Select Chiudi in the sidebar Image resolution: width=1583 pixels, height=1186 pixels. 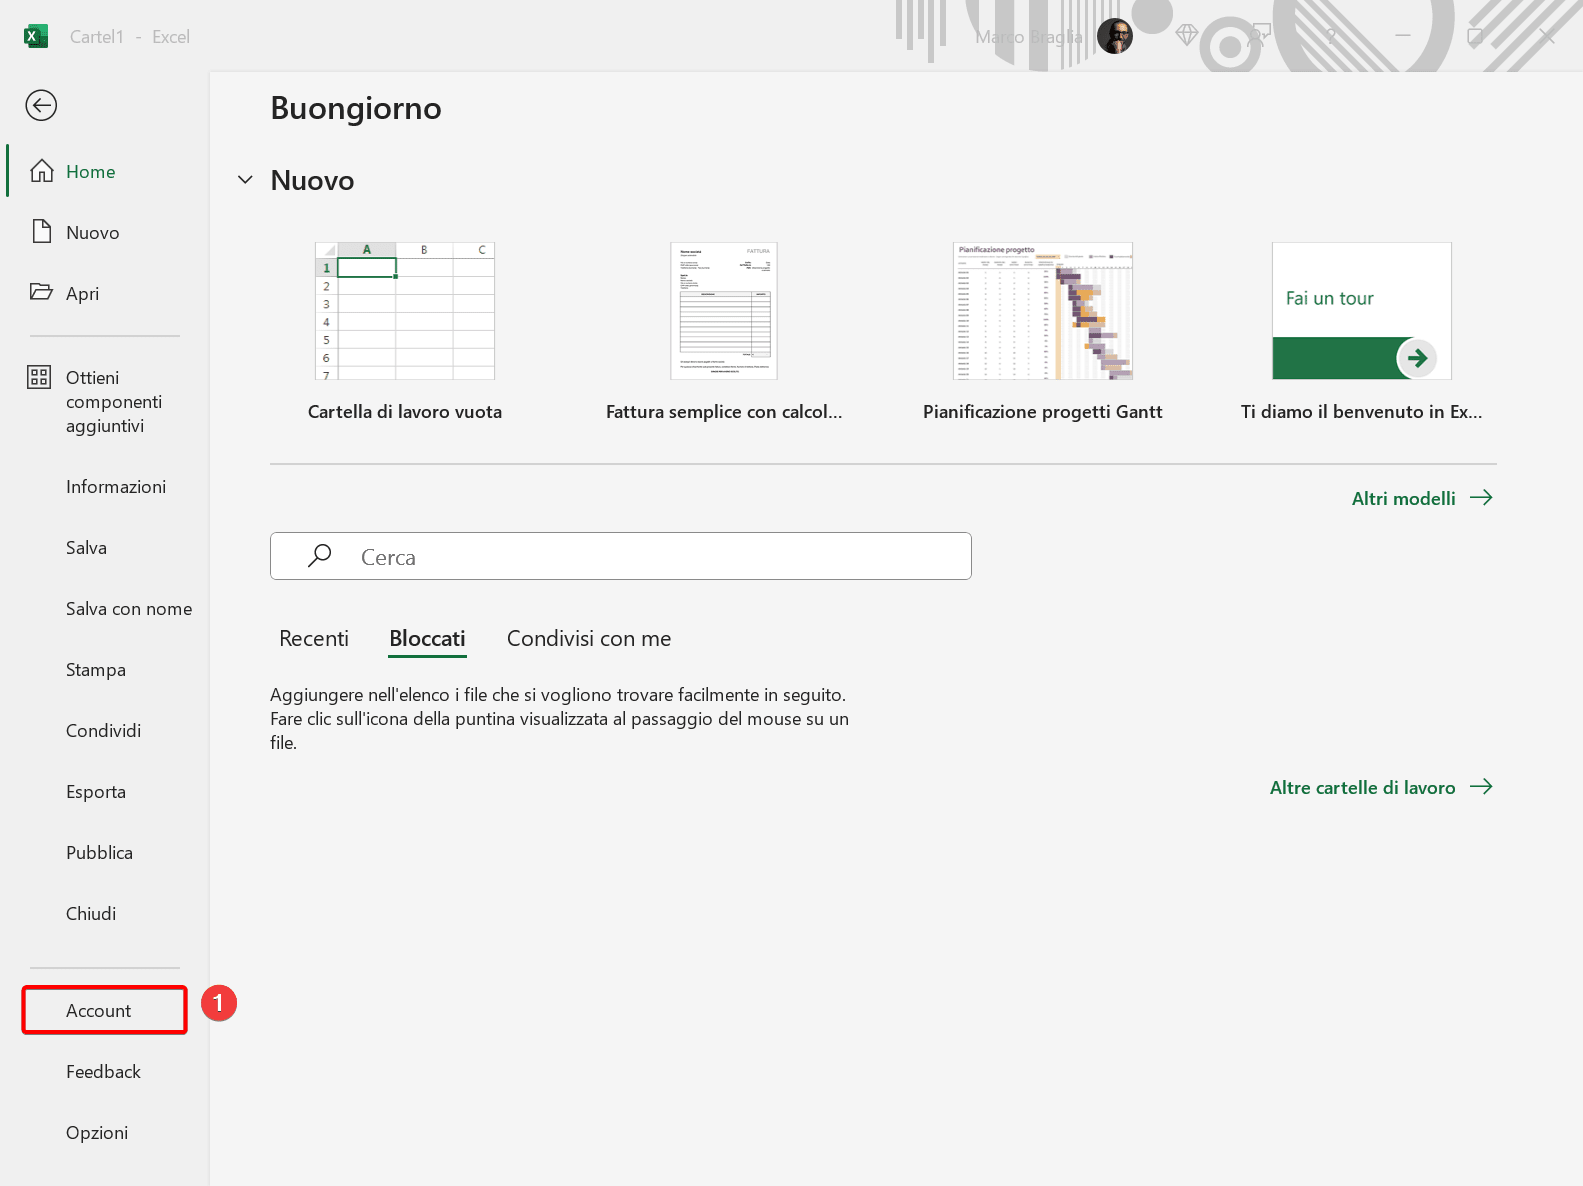click(x=91, y=914)
